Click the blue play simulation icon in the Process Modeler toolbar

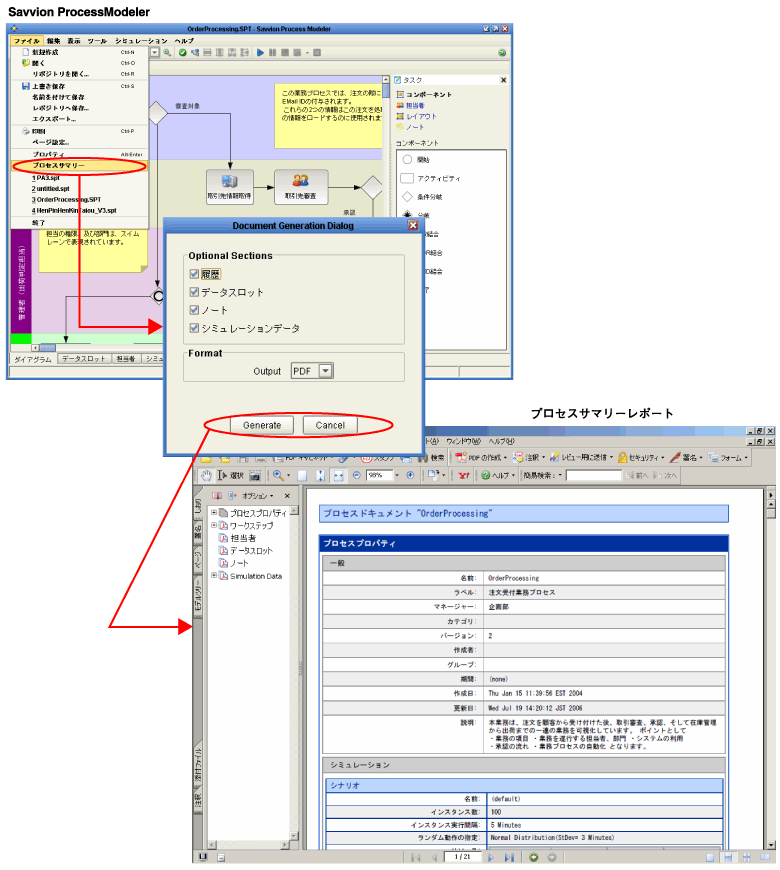tap(260, 53)
